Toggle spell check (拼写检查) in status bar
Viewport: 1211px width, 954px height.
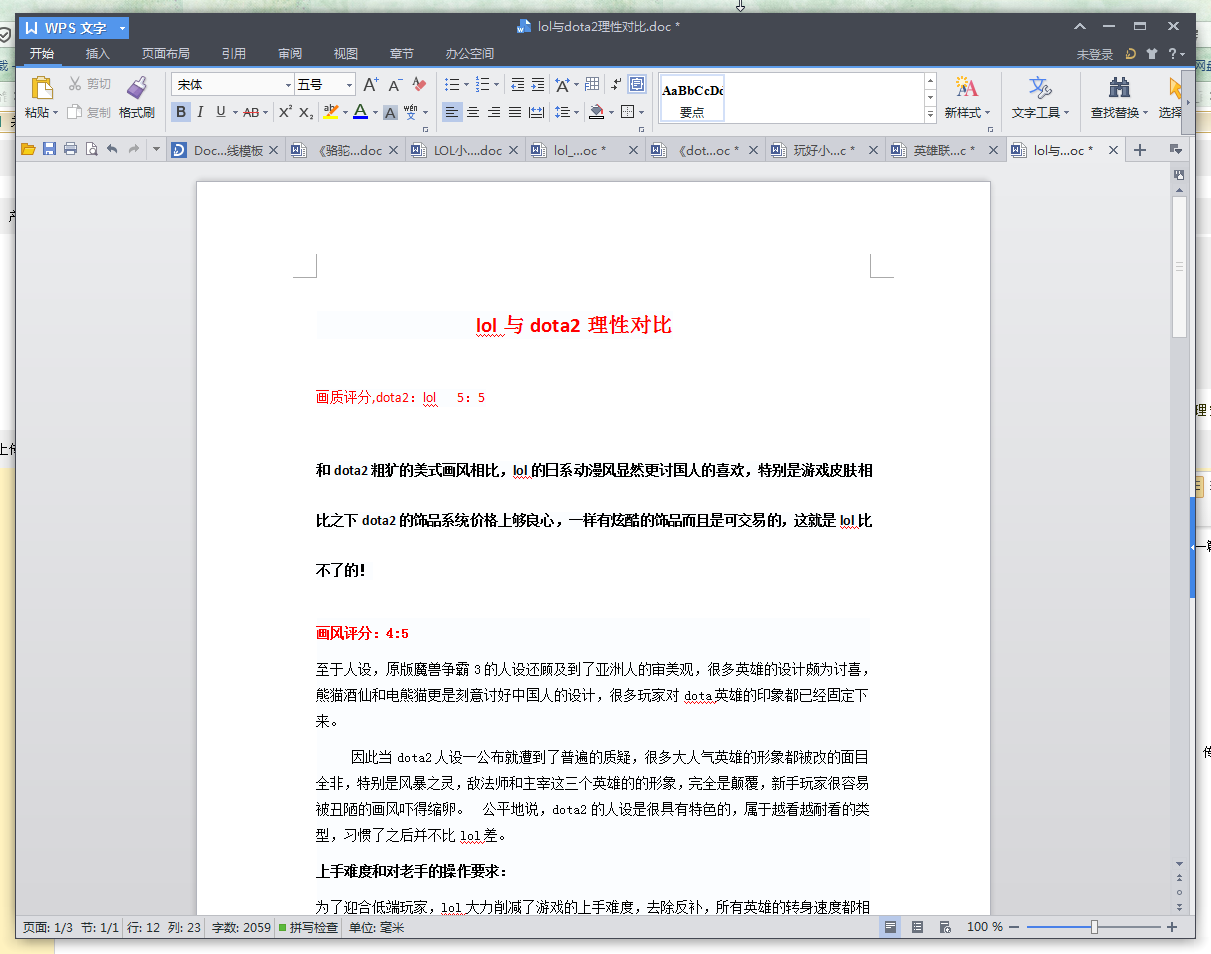308,928
